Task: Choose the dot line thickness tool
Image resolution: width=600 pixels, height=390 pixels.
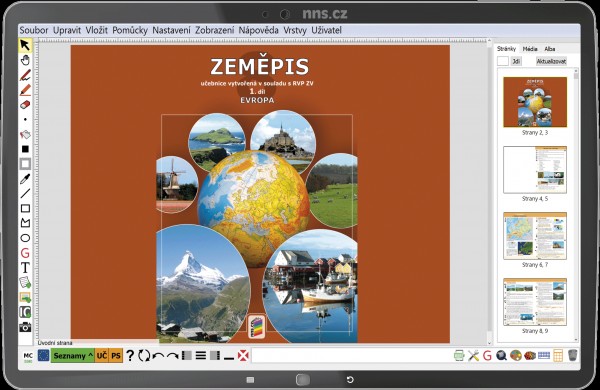Action: coord(25,119)
